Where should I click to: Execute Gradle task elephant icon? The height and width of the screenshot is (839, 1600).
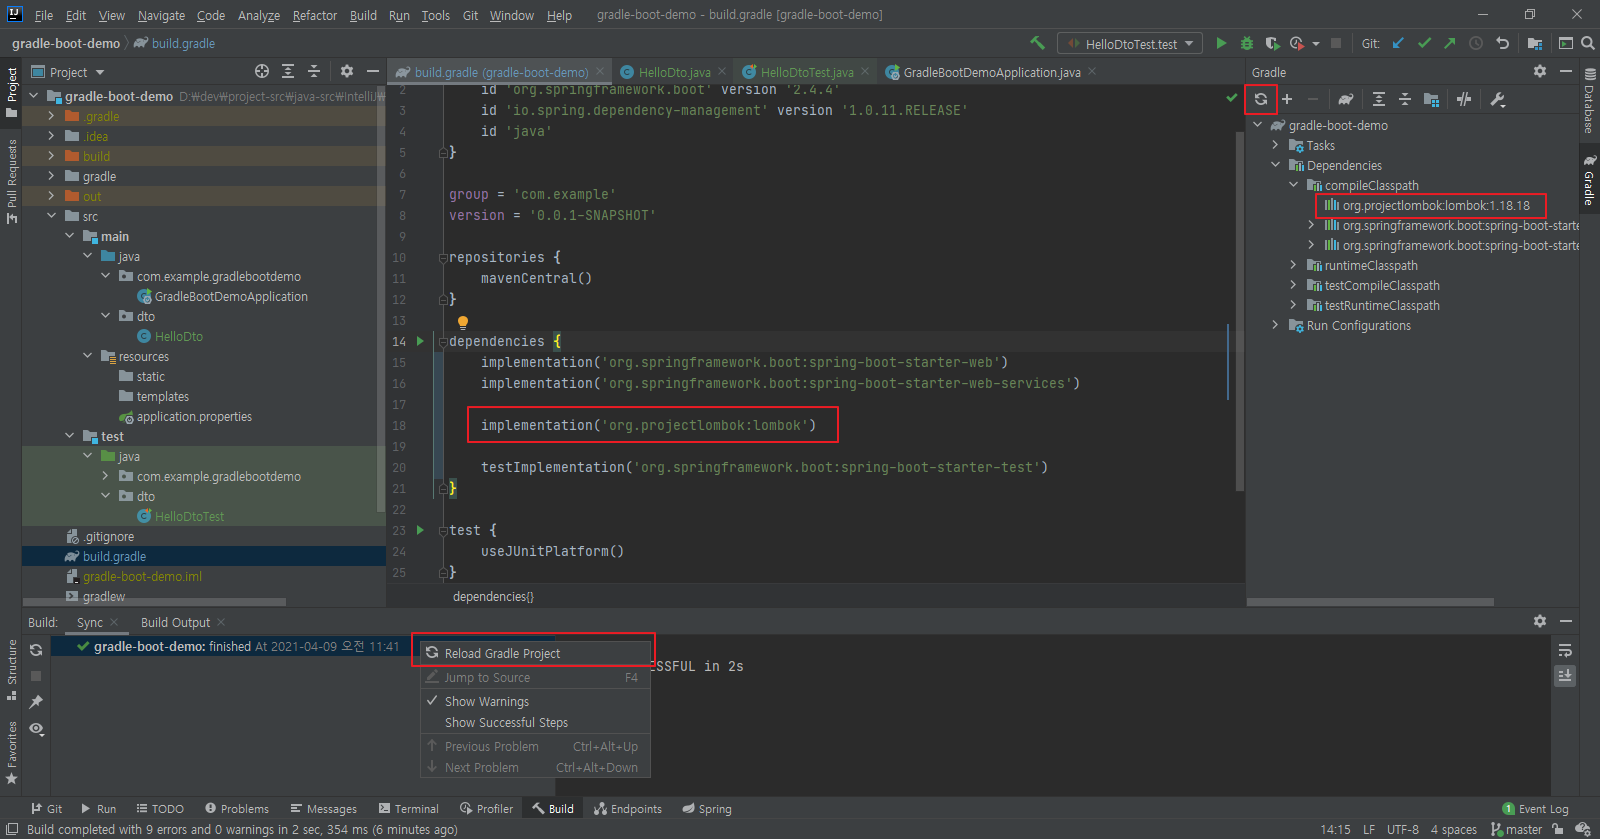click(1346, 99)
